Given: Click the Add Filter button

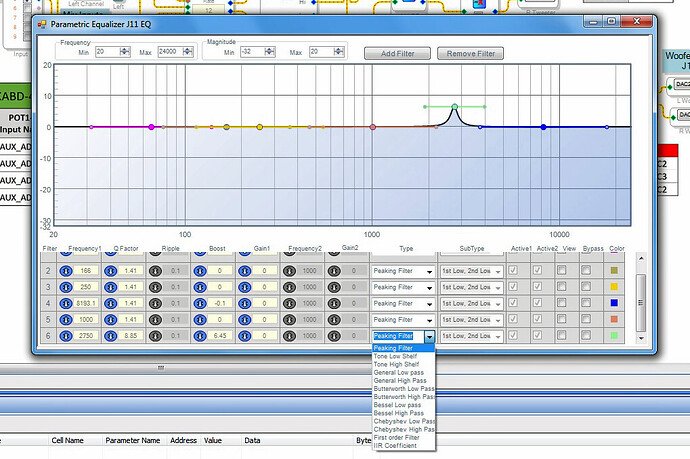Looking at the screenshot, I should [x=397, y=53].
